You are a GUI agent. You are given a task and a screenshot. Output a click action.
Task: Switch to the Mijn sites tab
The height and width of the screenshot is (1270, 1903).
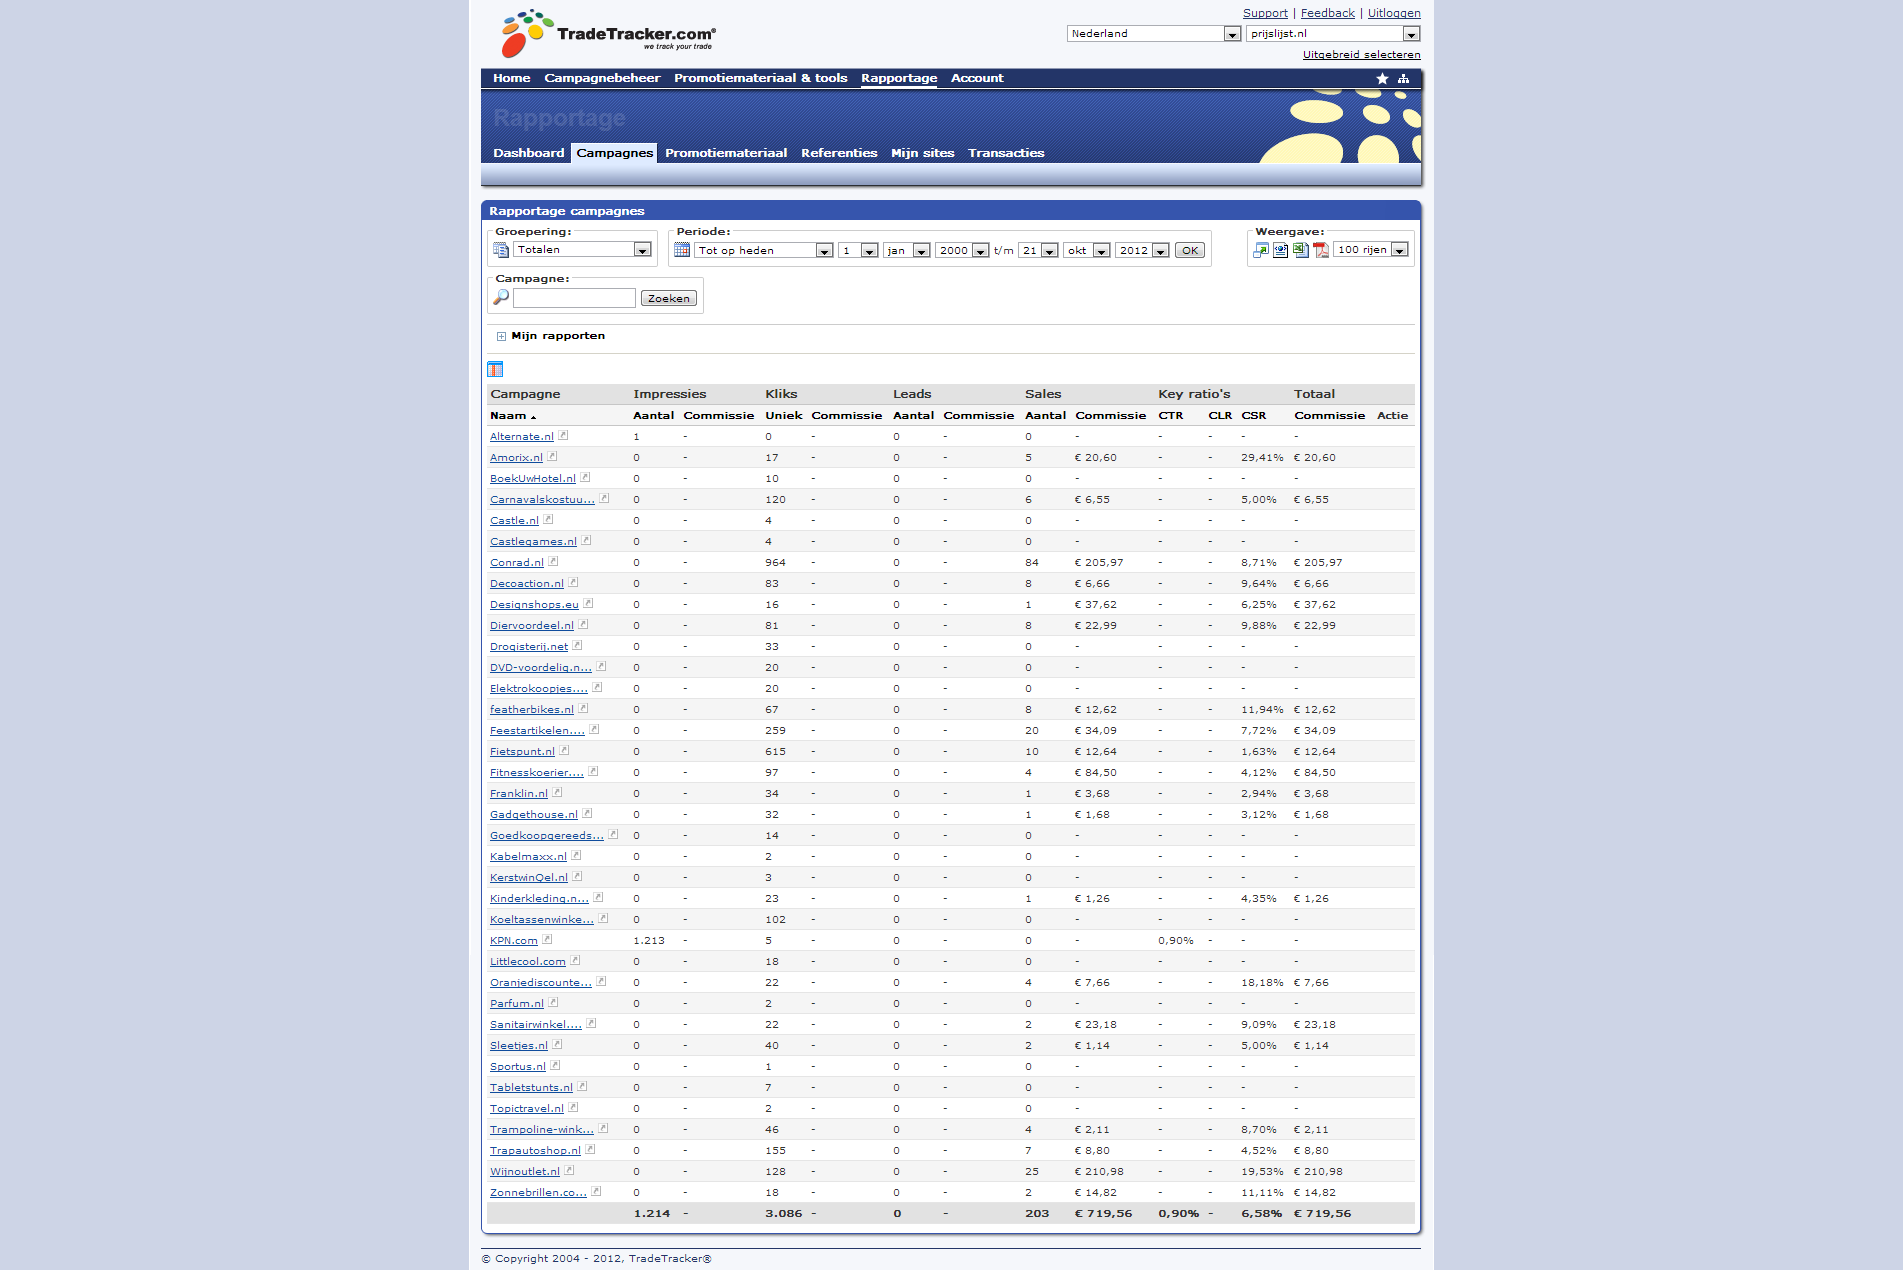pyautogui.click(x=922, y=153)
